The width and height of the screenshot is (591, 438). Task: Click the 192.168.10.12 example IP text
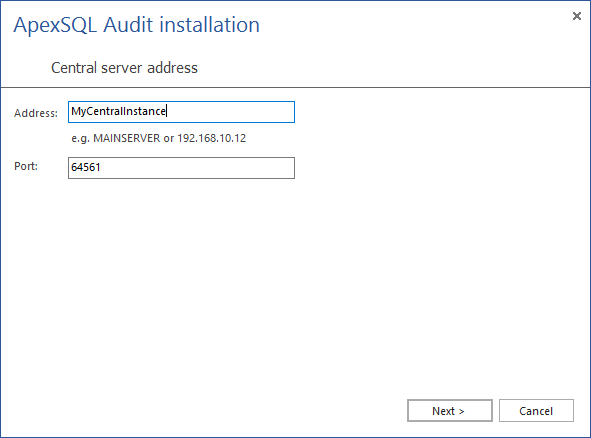point(211,138)
